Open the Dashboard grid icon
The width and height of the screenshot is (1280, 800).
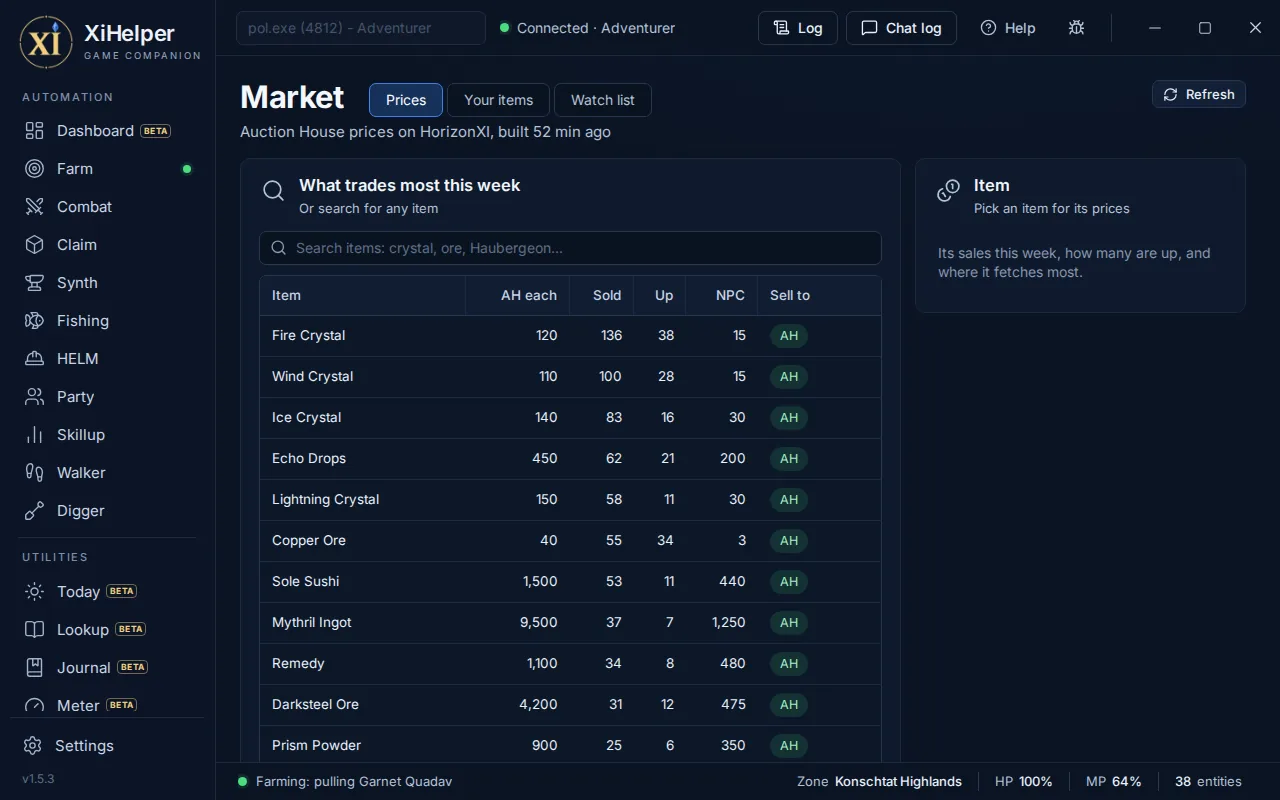pyautogui.click(x=35, y=131)
